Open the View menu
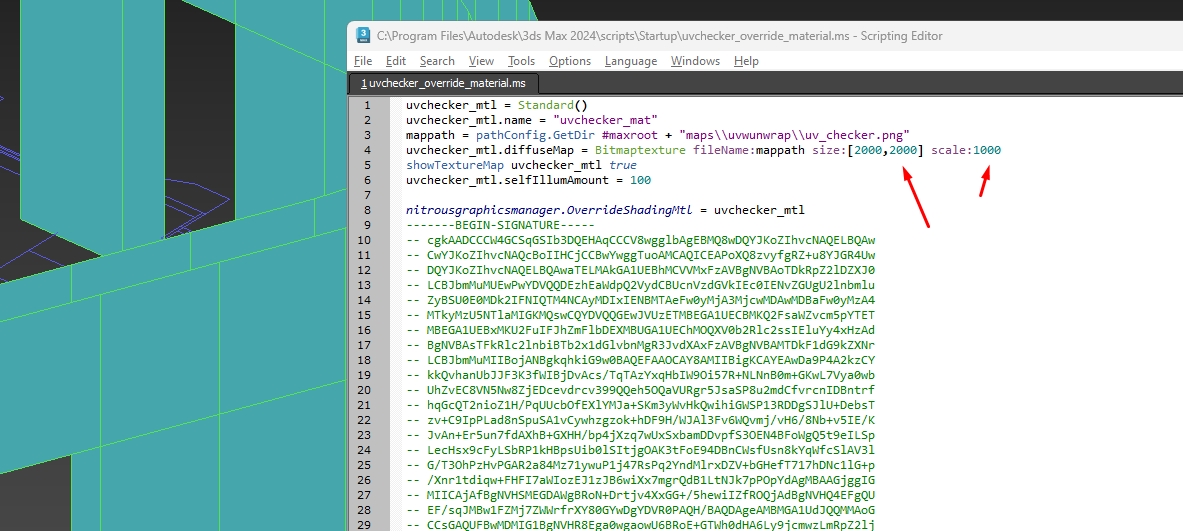1183x531 pixels. (481, 61)
